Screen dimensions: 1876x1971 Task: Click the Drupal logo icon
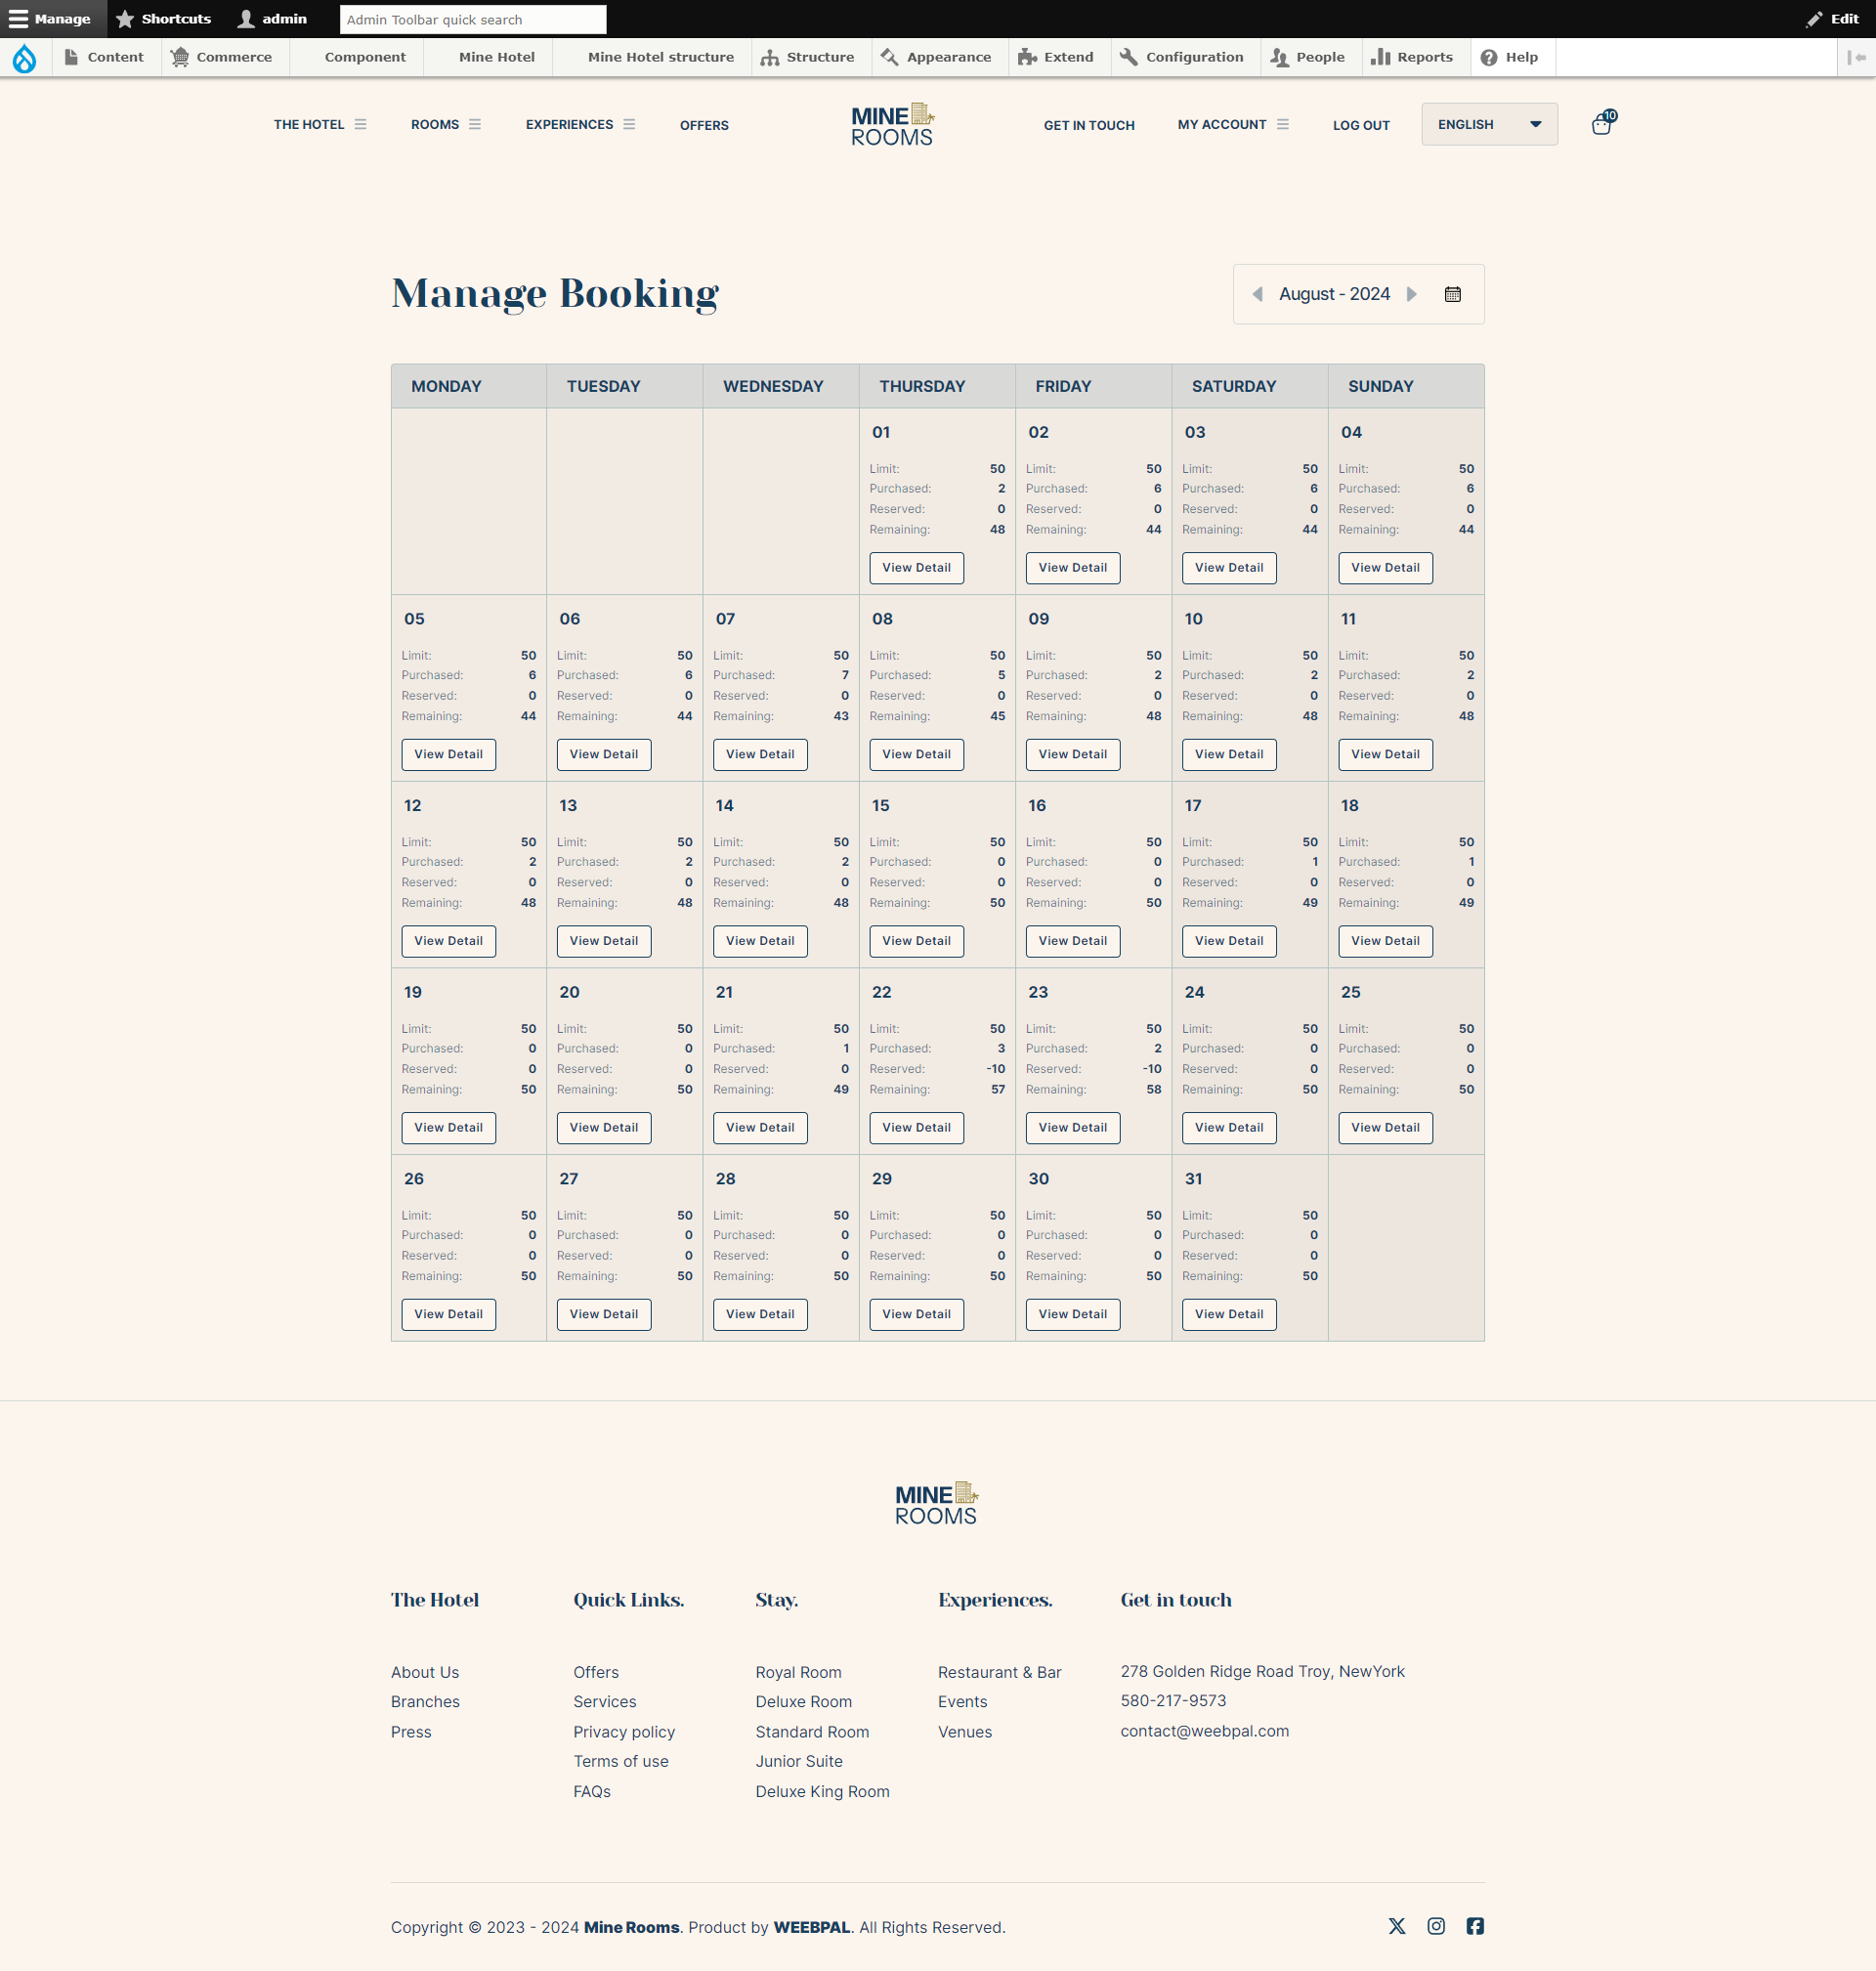coord(24,57)
